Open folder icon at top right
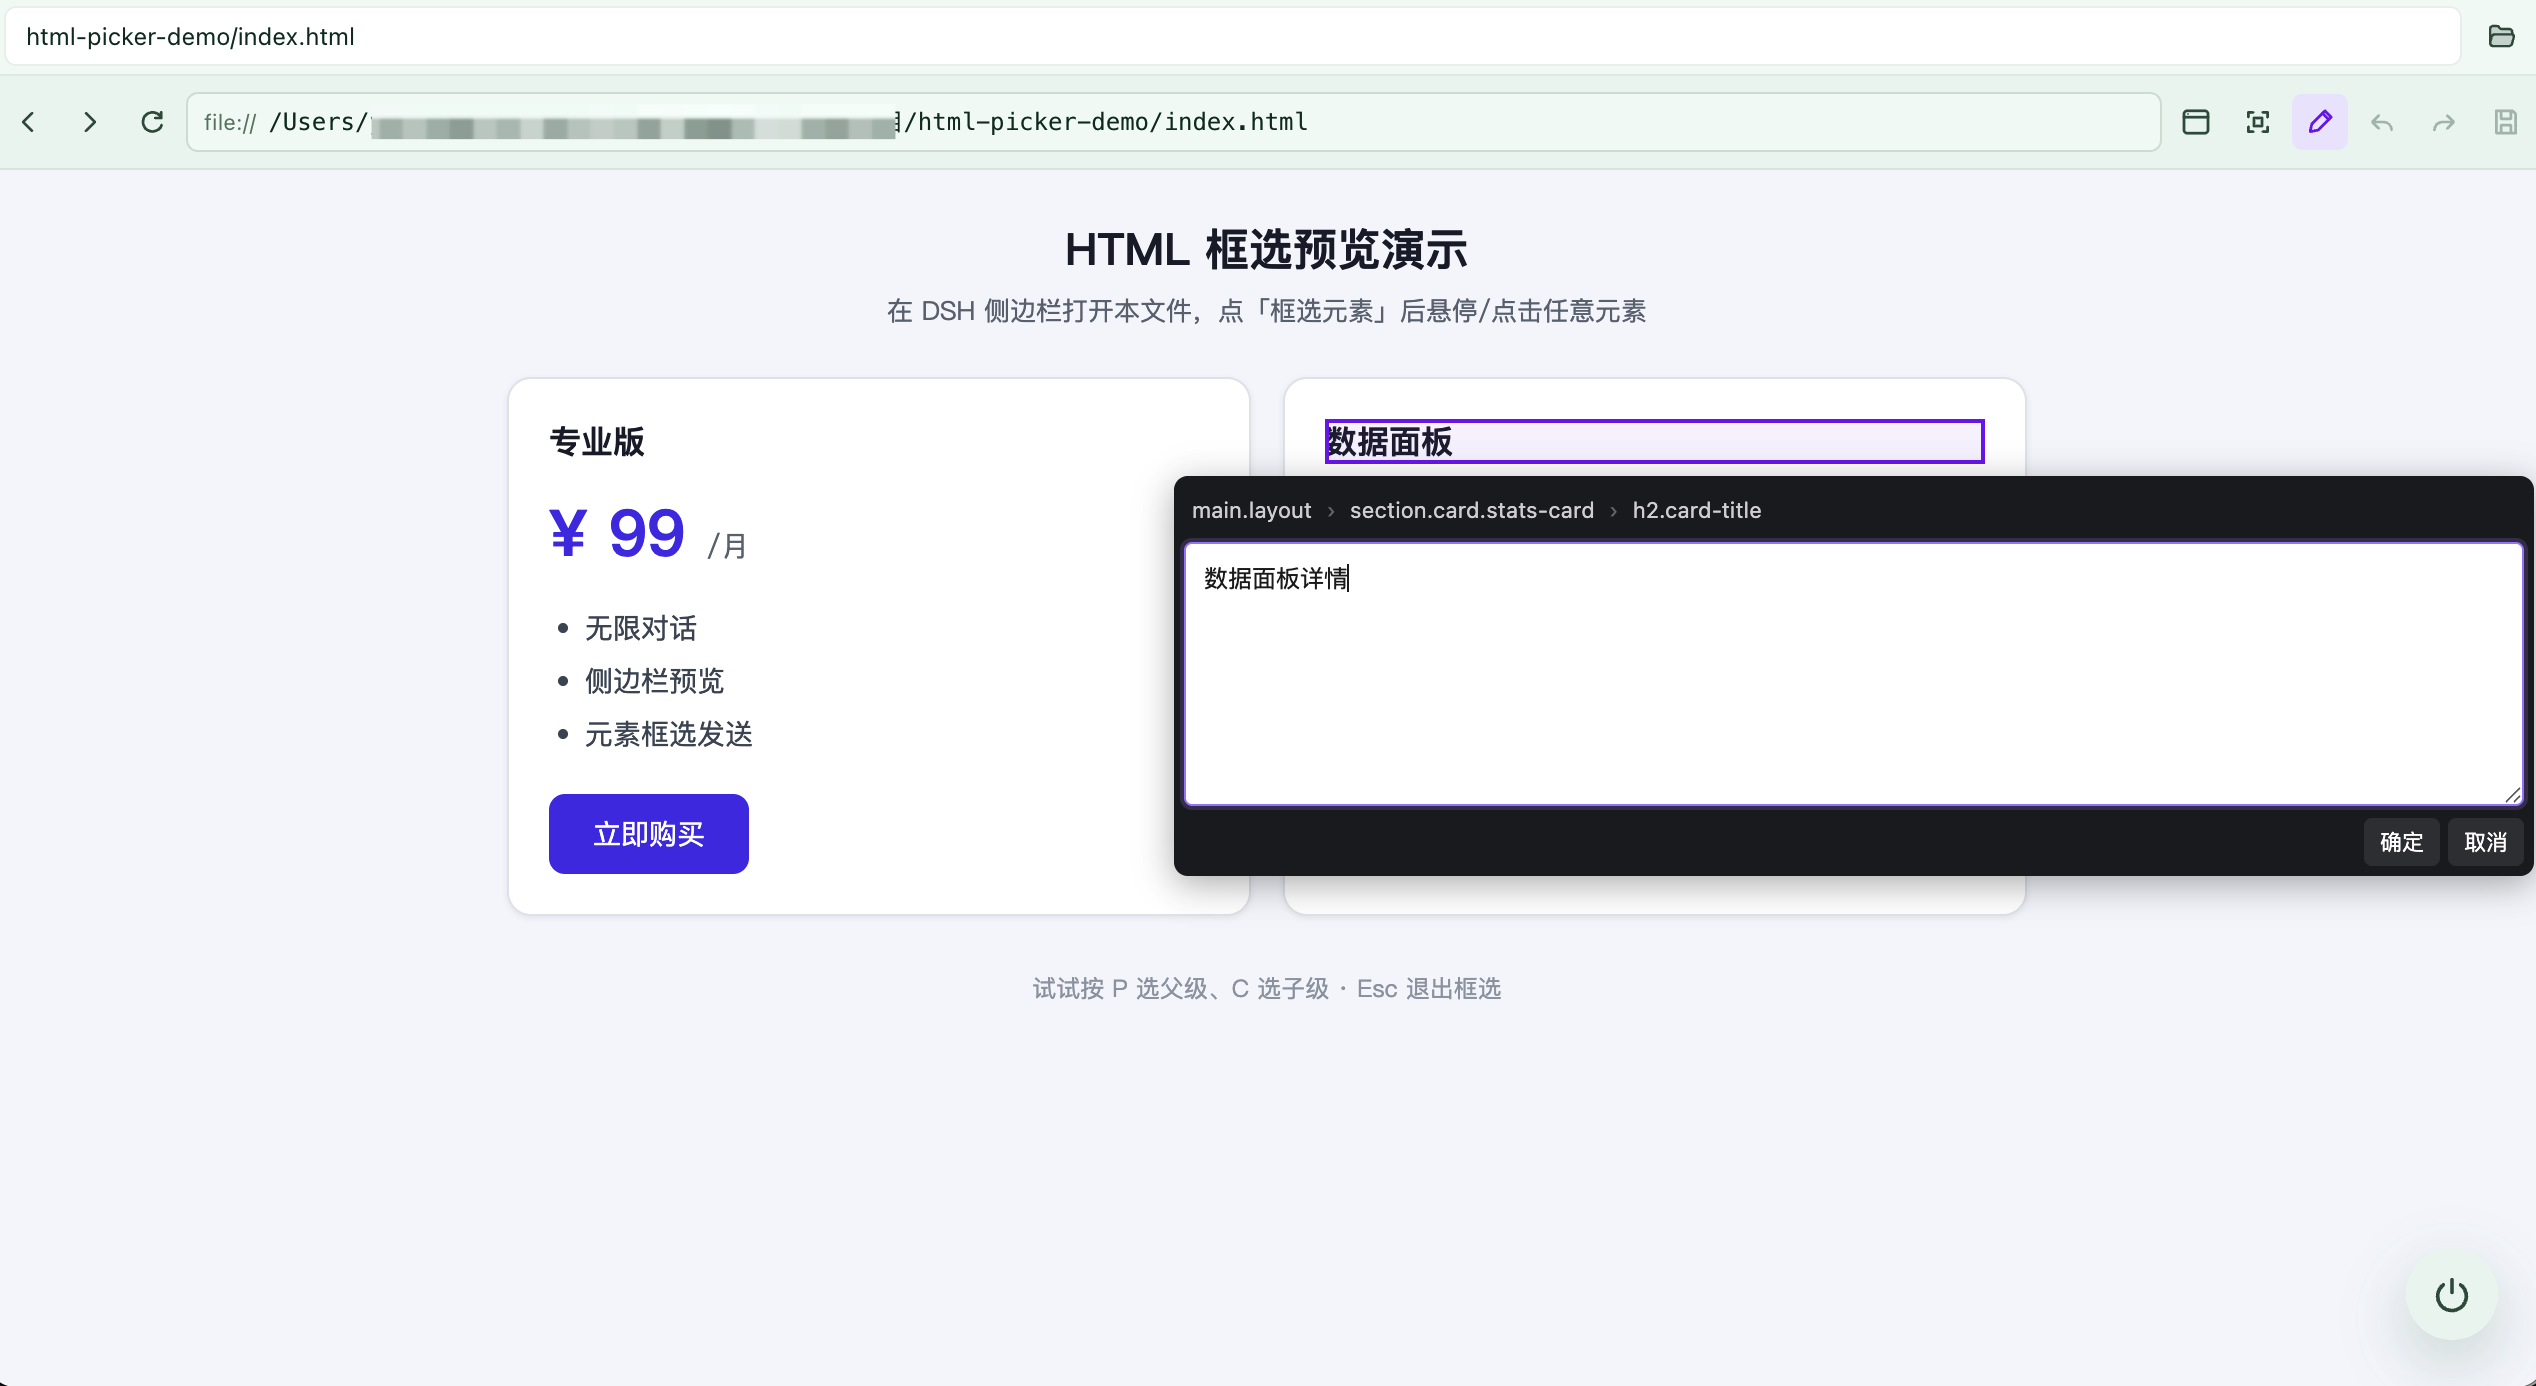The width and height of the screenshot is (2536, 1386). 2501,36
